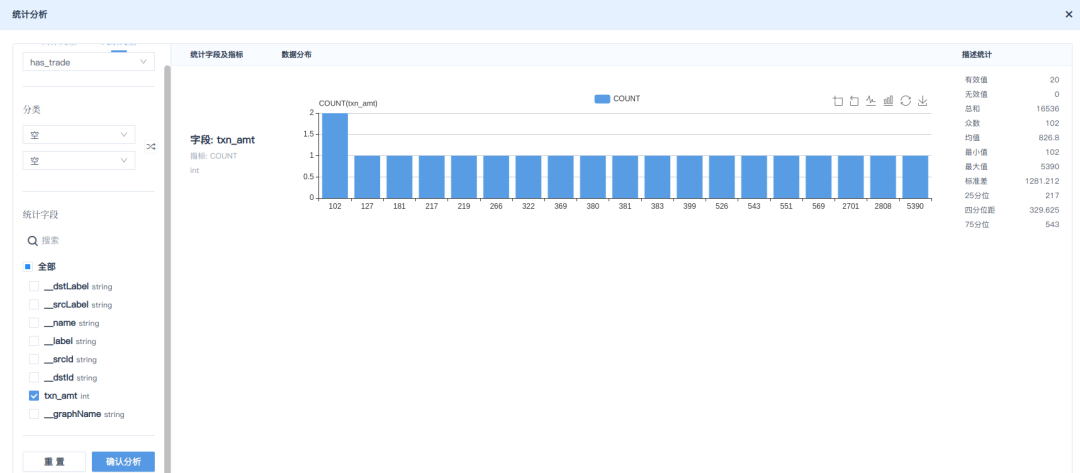Toggle the 全部 select-all checkbox

[28, 267]
